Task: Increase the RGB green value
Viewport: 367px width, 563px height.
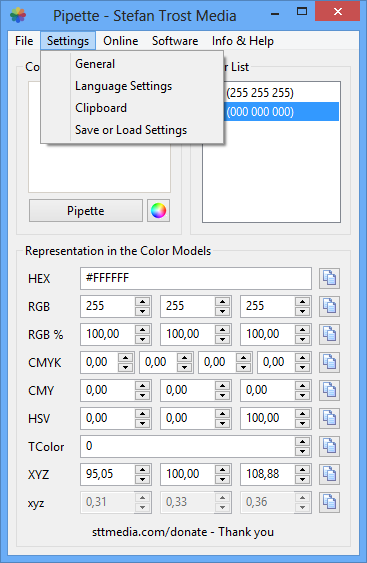Action: (223, 302)
